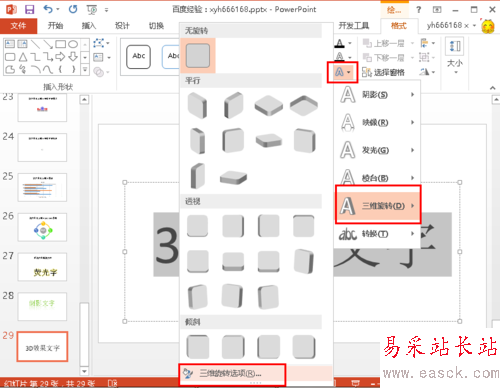Select the down block arrow shape

point(73,57)
